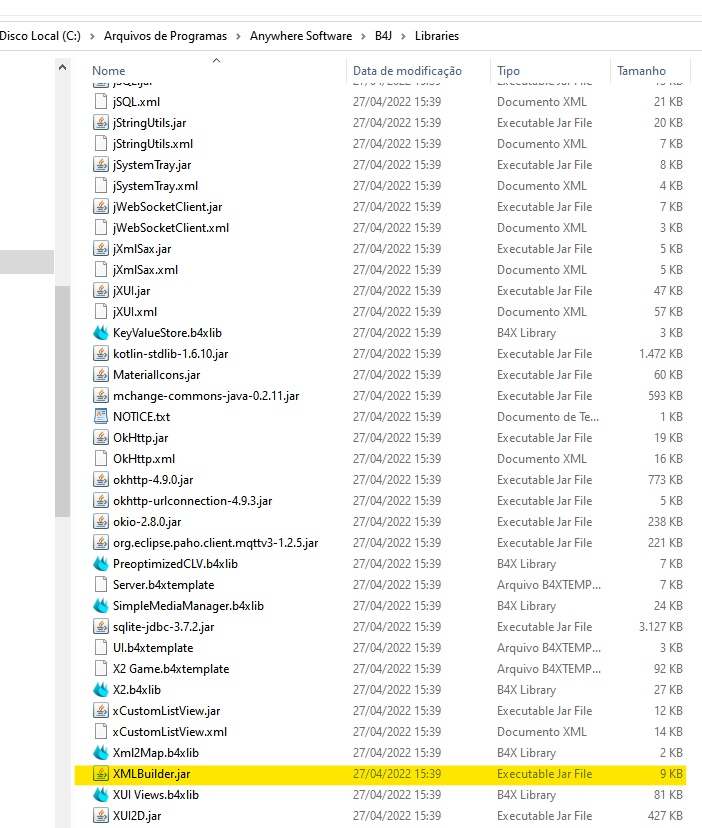Click the jSQL.xml document icon
This screenshot has height=828, width=702.
(x=100, y=101)
